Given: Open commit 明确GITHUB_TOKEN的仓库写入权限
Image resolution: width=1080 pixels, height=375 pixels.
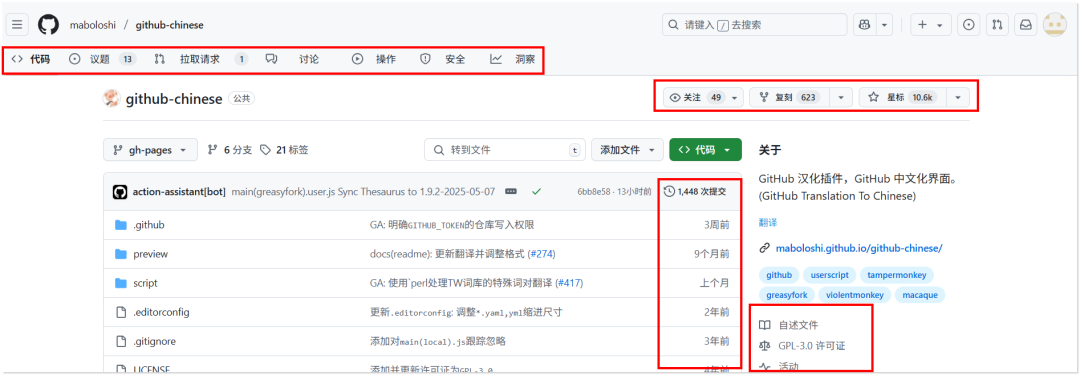Looking at the screenshot, I should (452, 225).
